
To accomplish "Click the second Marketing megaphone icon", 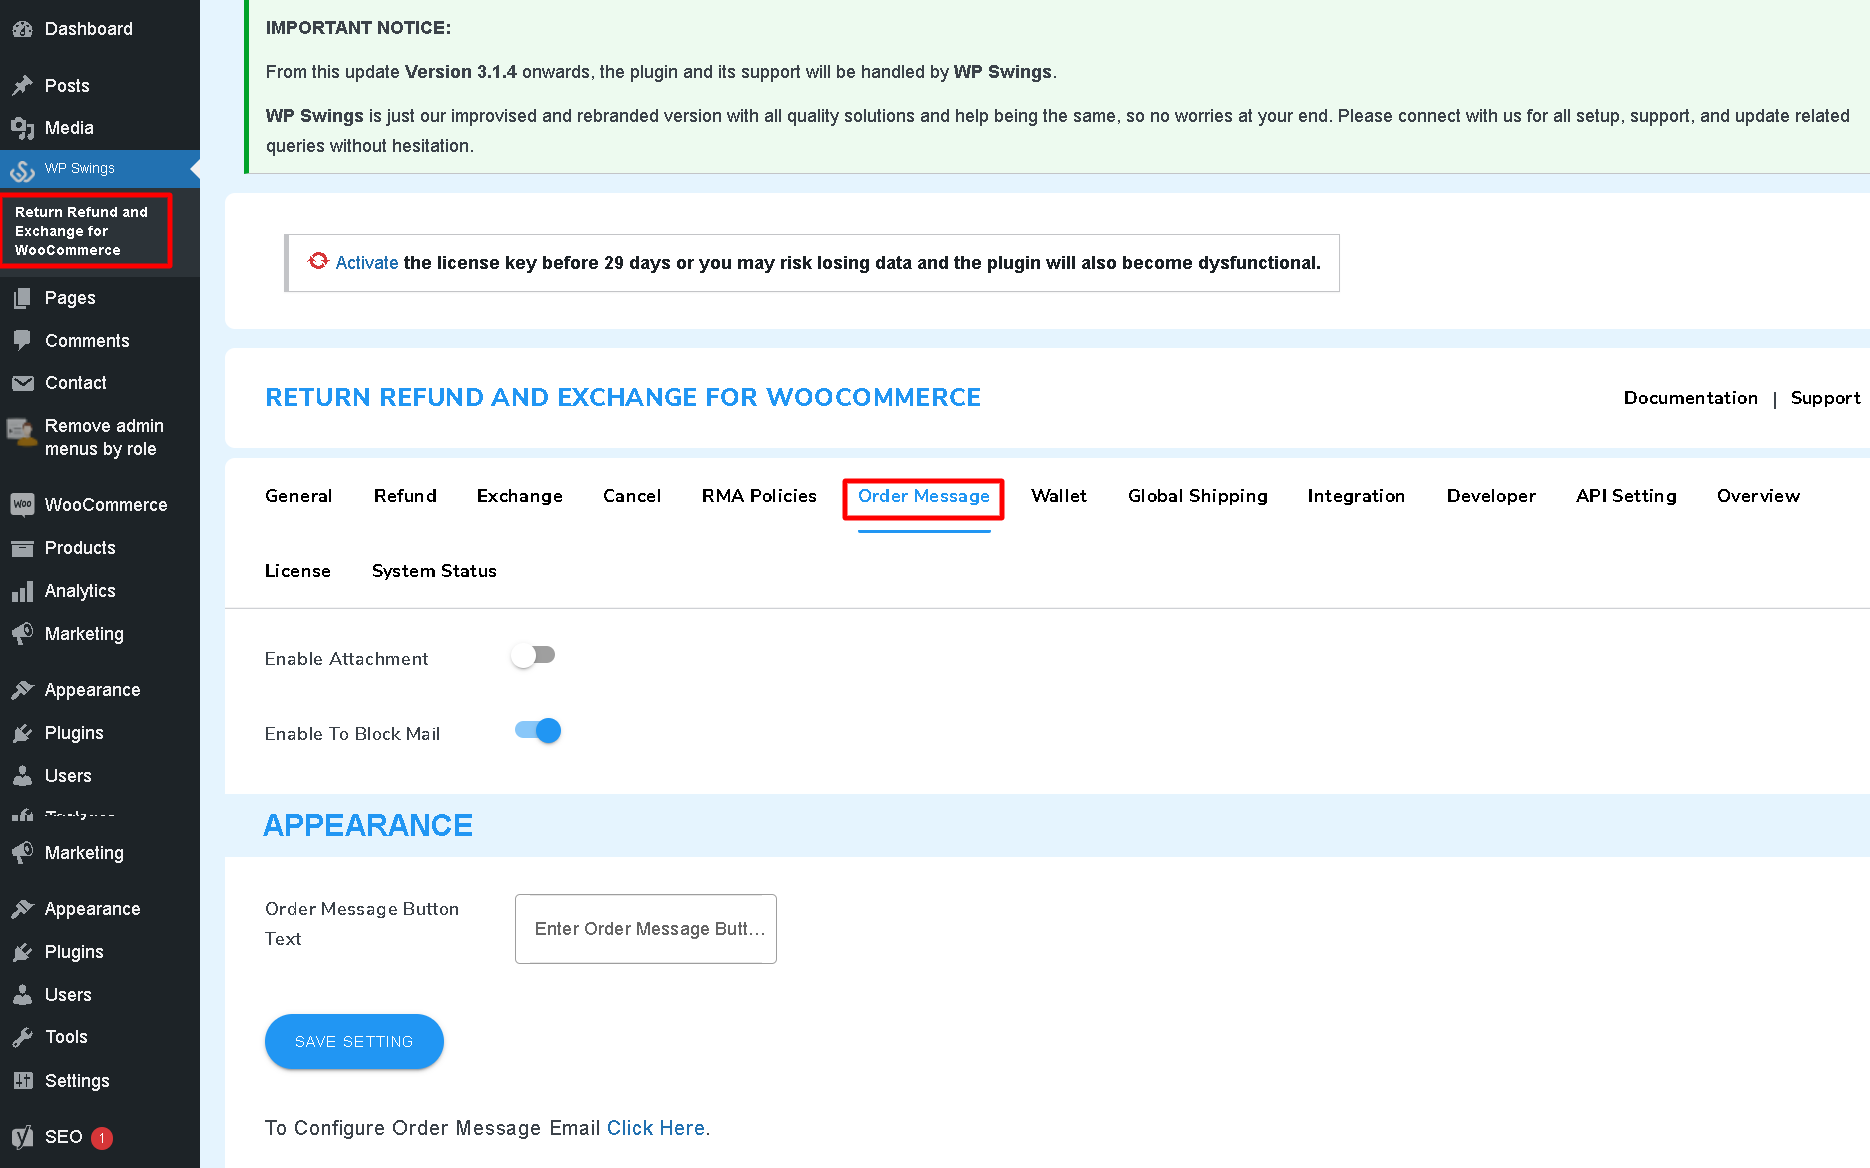I will pyautogui.click(x=22, y=853).
